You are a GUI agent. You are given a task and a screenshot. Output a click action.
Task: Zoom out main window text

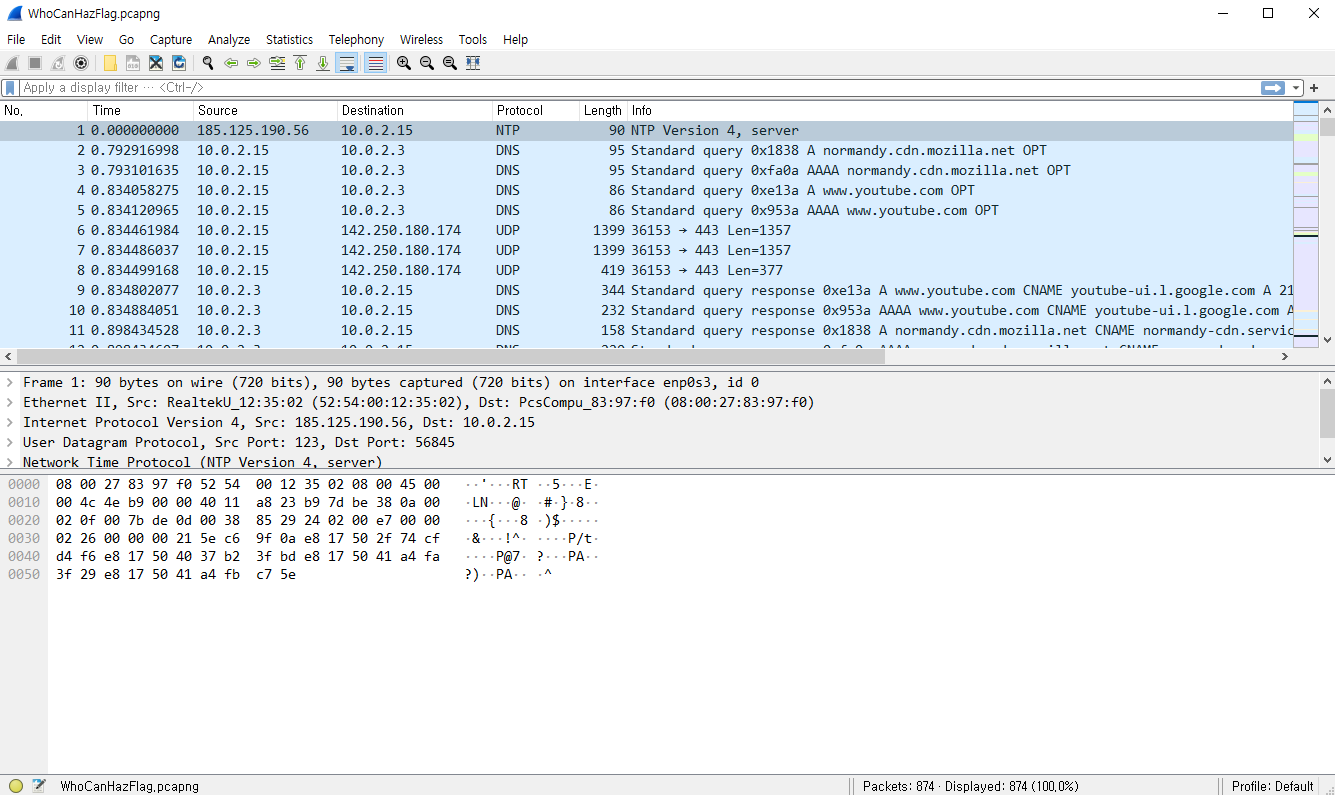click(427, 63)
